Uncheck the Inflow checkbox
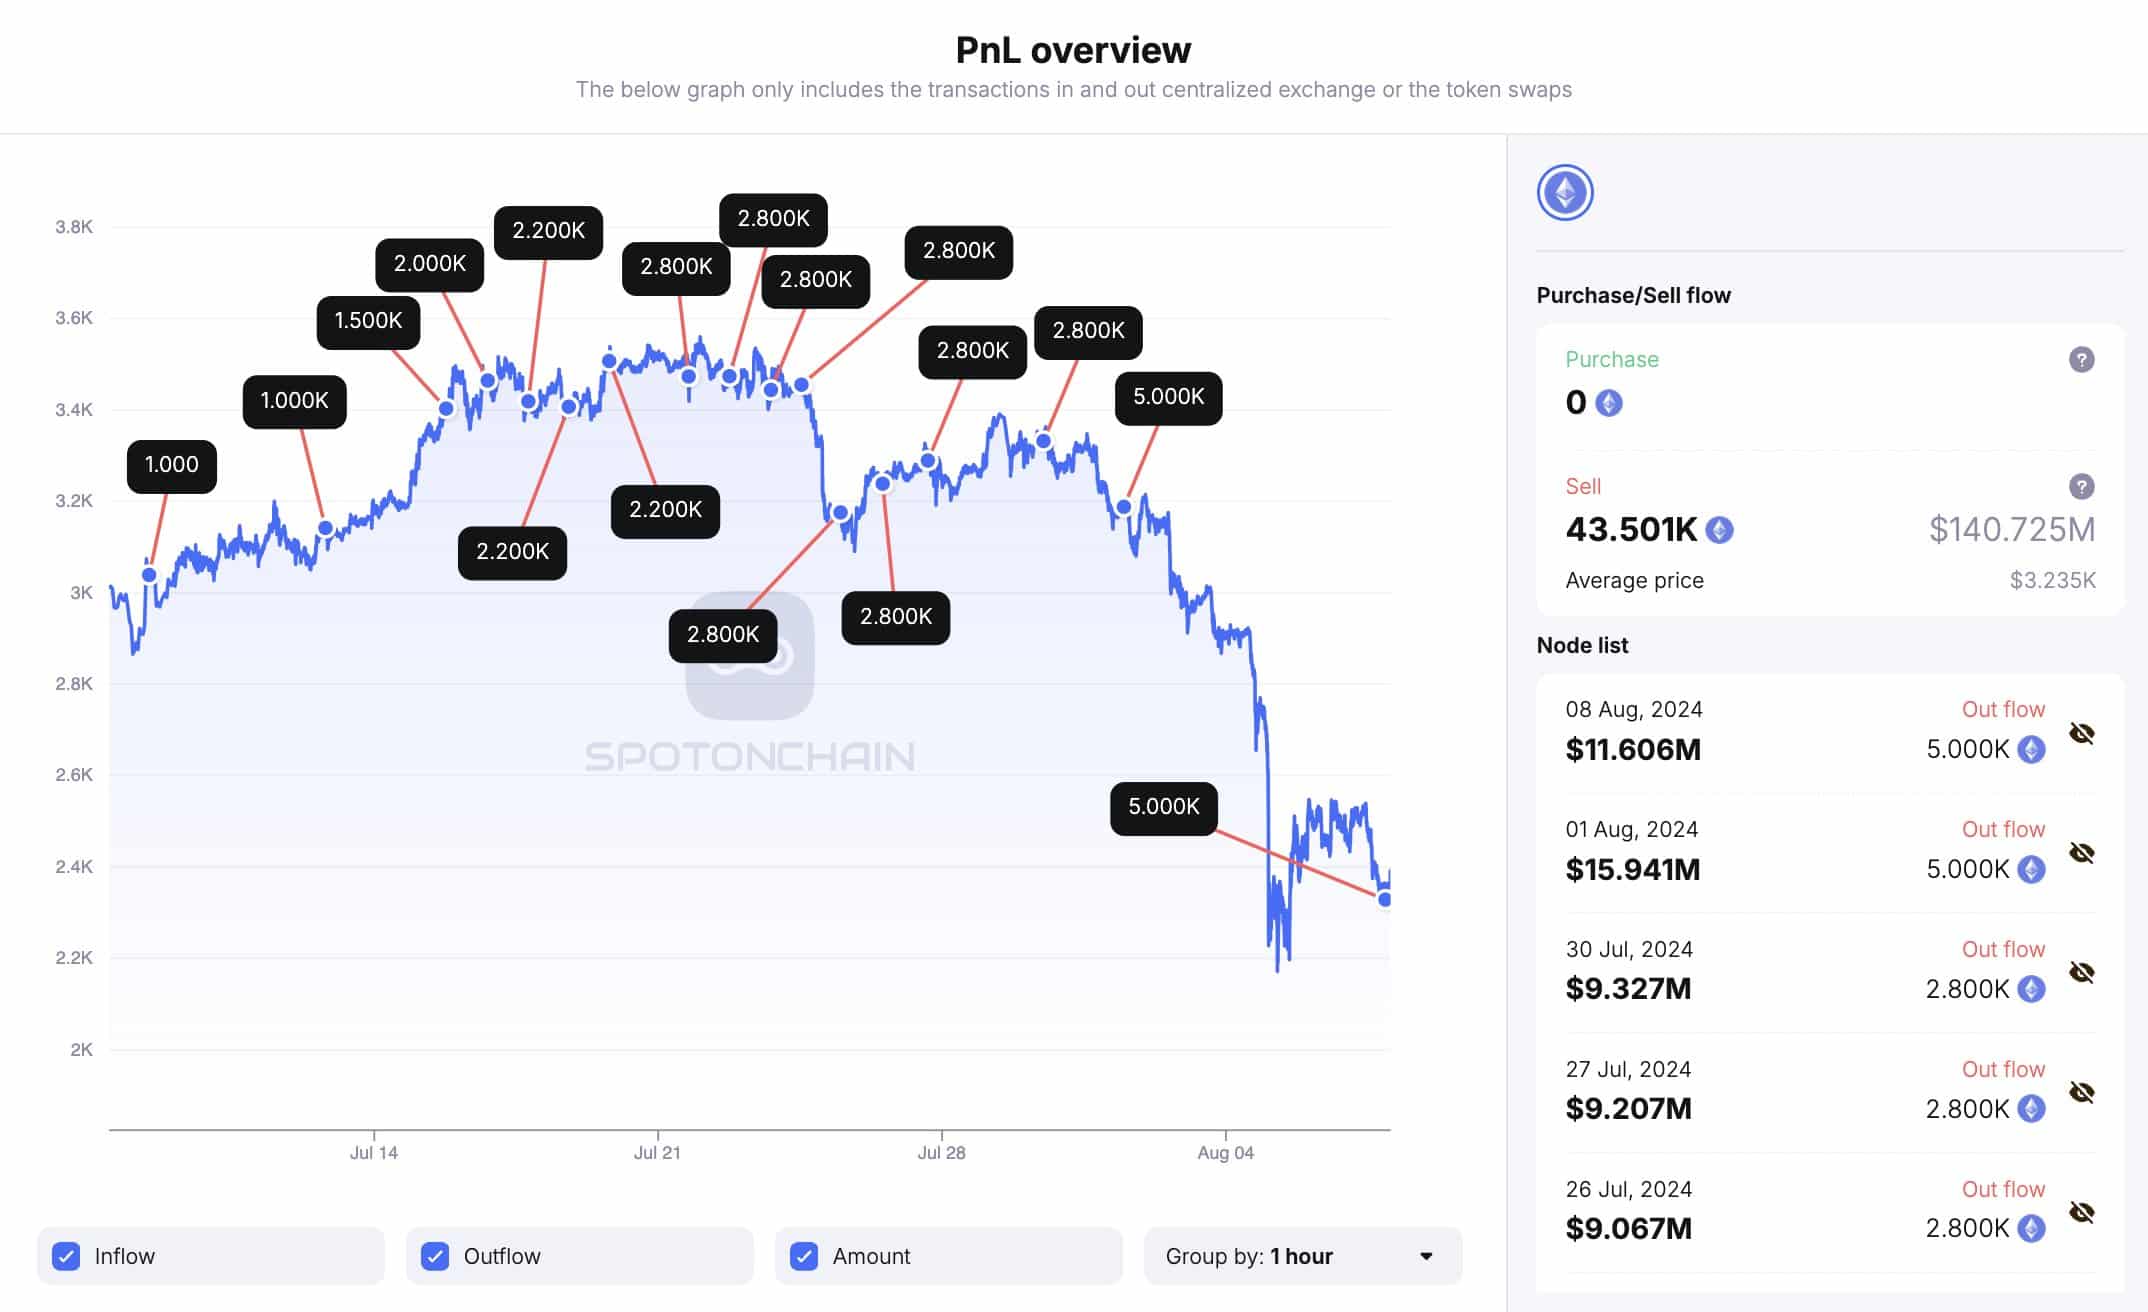The width and height of the screenshot is (2148, 1312). (x=67, y=1255)
